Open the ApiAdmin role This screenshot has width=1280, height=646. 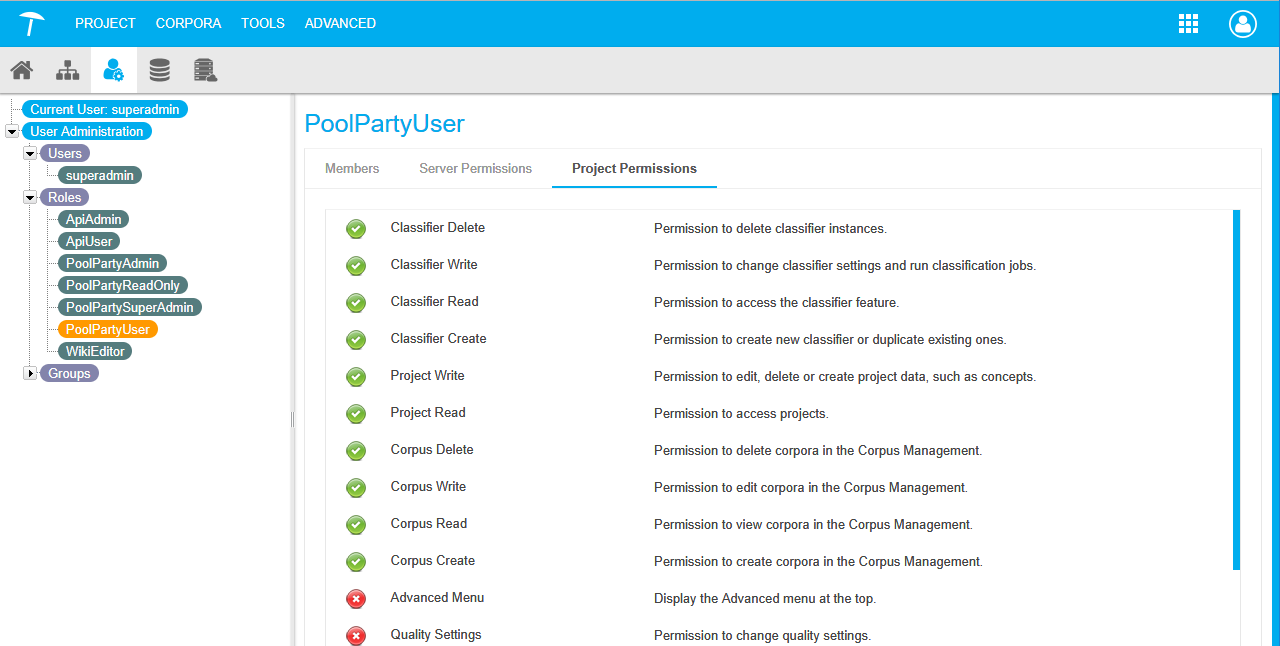pos(94,219)
